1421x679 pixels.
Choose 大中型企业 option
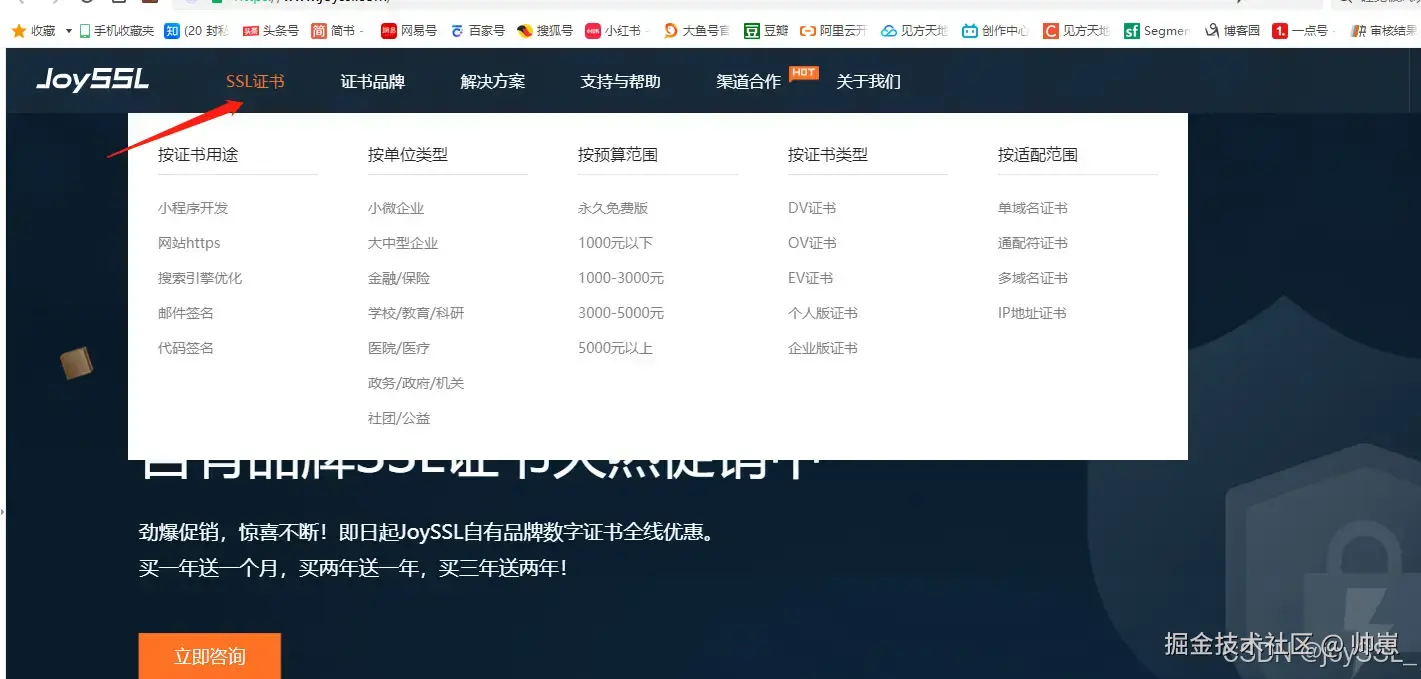pos(403,243)
